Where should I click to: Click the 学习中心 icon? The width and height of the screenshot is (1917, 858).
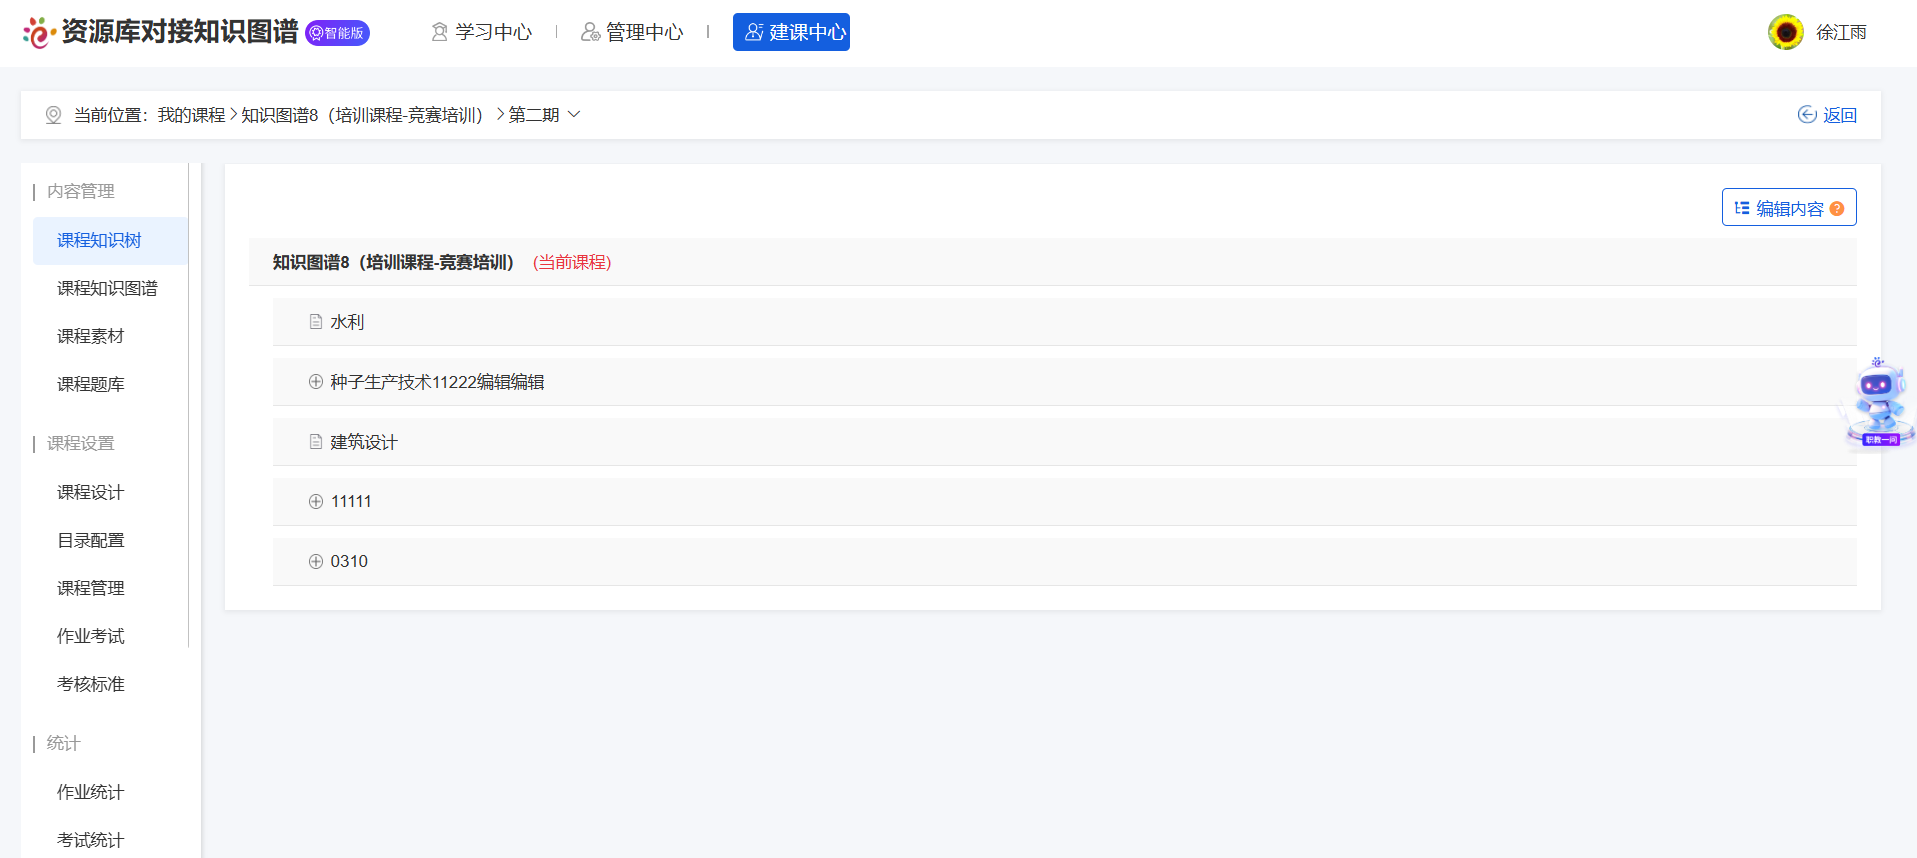440,32
